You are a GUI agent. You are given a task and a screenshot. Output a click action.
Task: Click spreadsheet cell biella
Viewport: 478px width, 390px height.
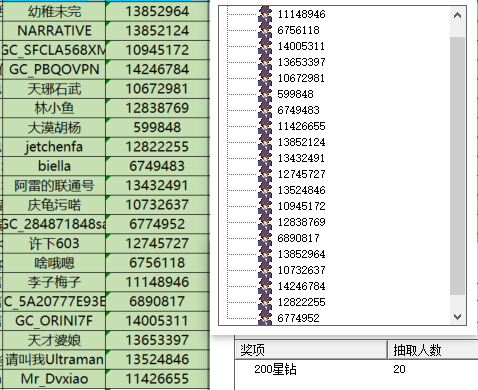pyautogui.click(x=54, y=166)
